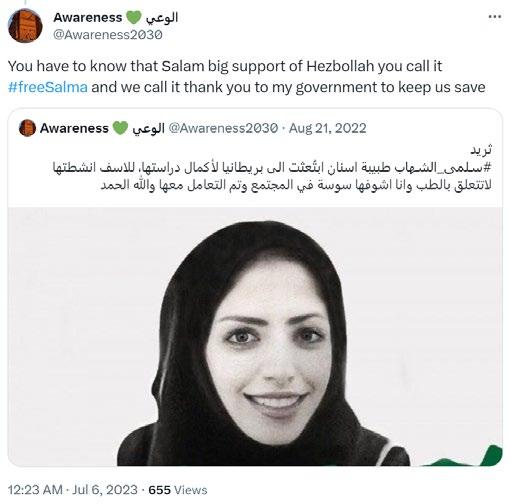Open the Arabic hashtag in quoted tweet
Viewport: 510px width, 504px height.
point(454,167)
